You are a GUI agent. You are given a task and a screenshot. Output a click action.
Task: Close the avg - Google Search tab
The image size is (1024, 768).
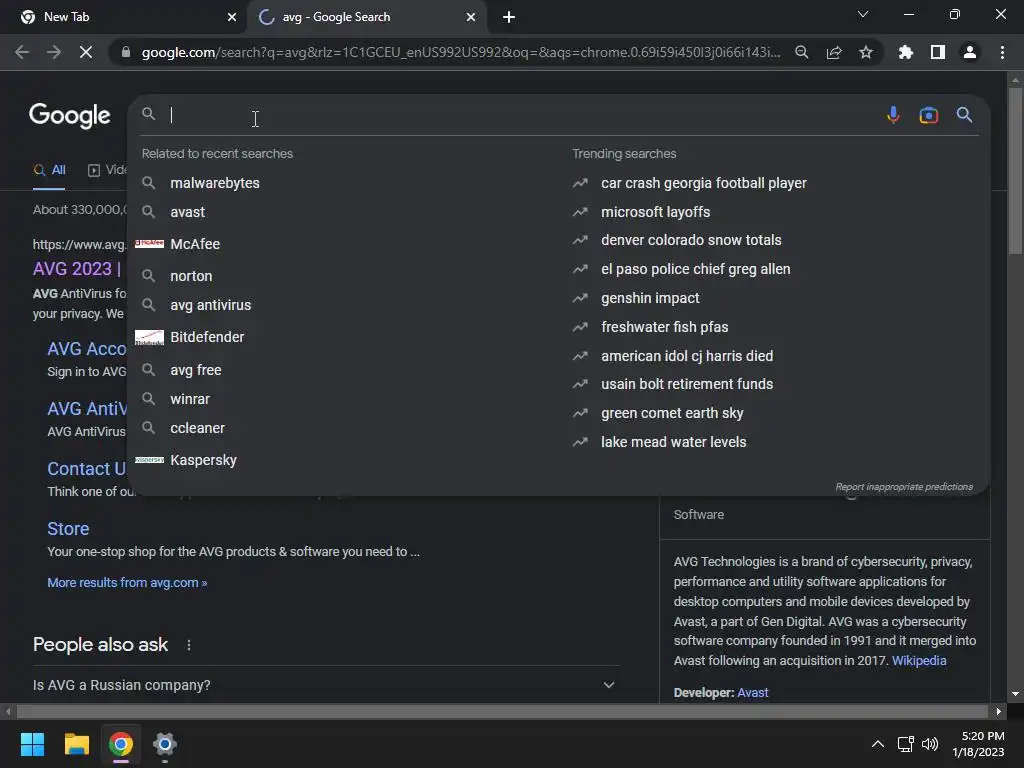pos(471,17)
